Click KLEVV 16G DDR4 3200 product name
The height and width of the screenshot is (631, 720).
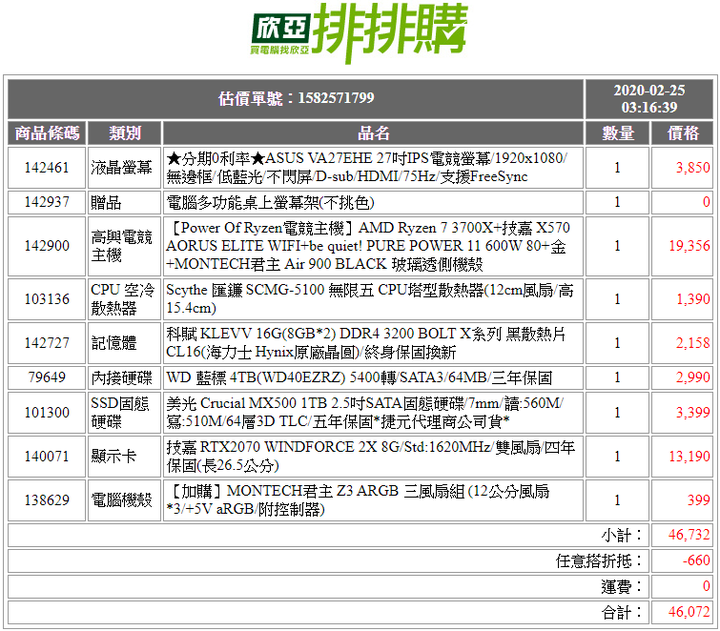[366, 343]
